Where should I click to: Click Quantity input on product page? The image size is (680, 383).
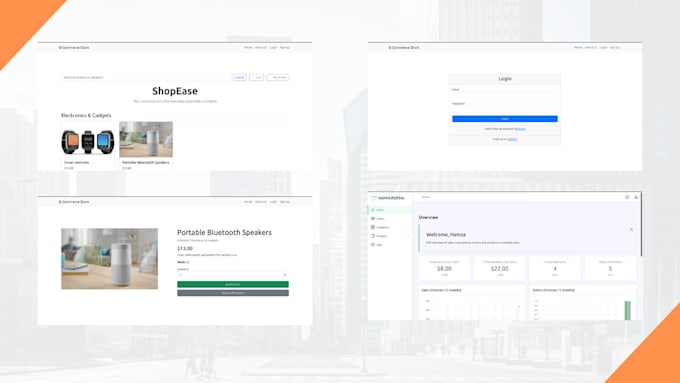click(x=233, y=275)
